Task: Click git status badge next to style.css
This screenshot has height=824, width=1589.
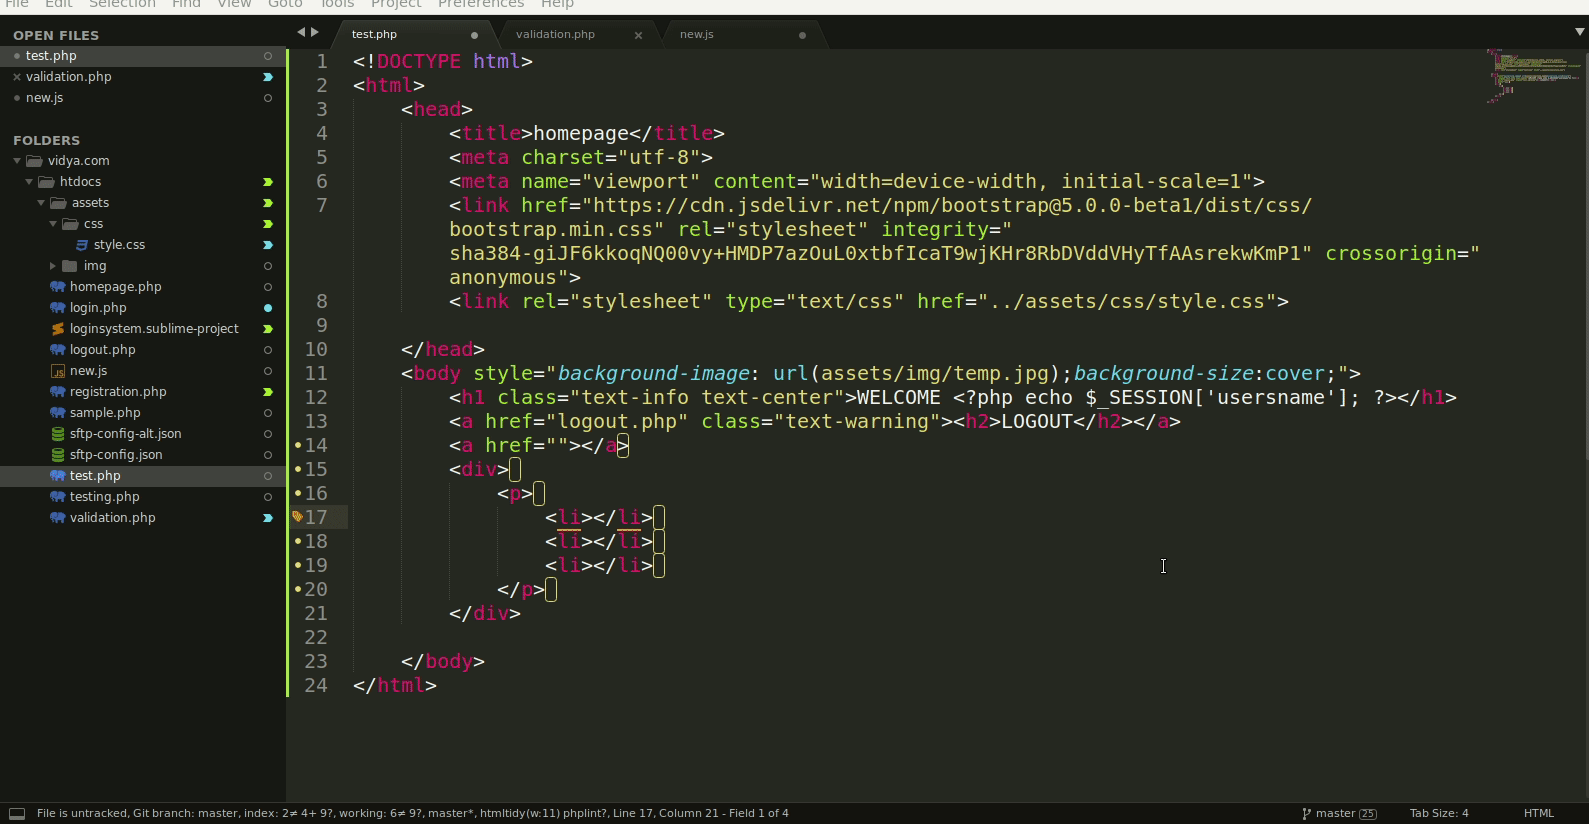Action: [x=268, y=245]
